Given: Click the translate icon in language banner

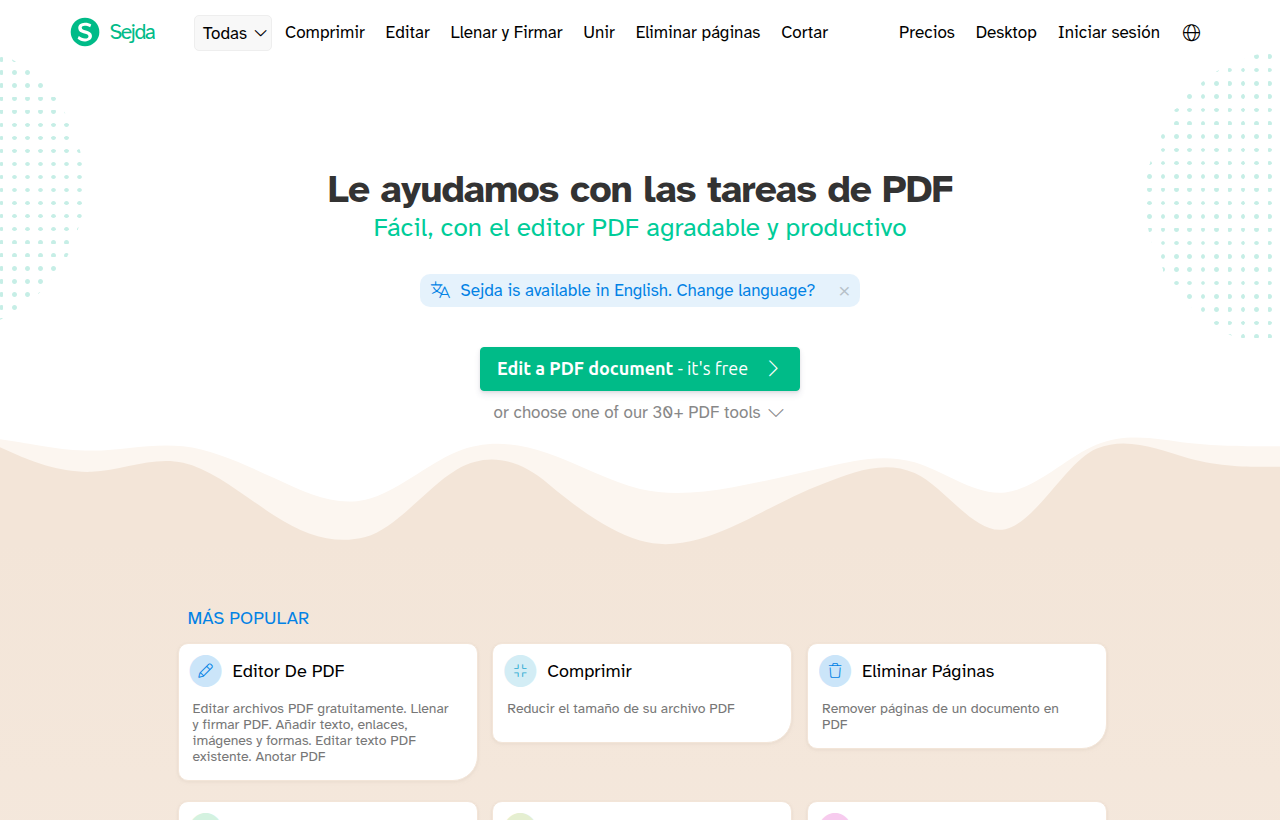Looking at the screenshot, I should pyautogui.click(x=440, y=290).
